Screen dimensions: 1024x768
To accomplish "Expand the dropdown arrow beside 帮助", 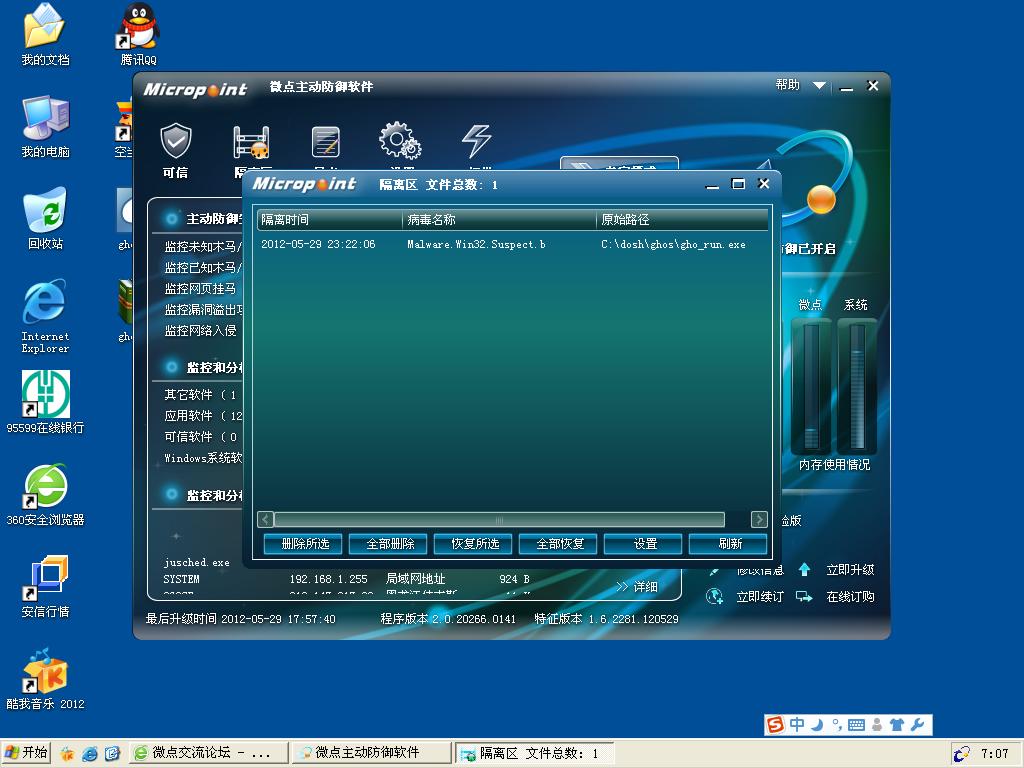I will tap(820, 86).
